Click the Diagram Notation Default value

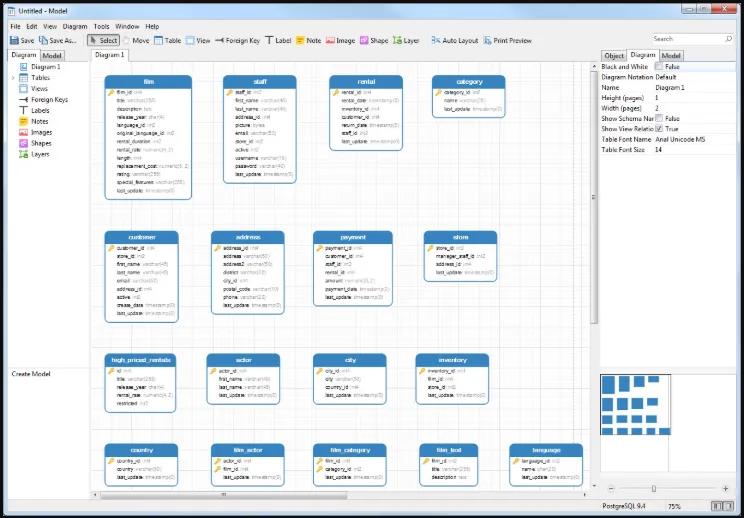point(666,77)
